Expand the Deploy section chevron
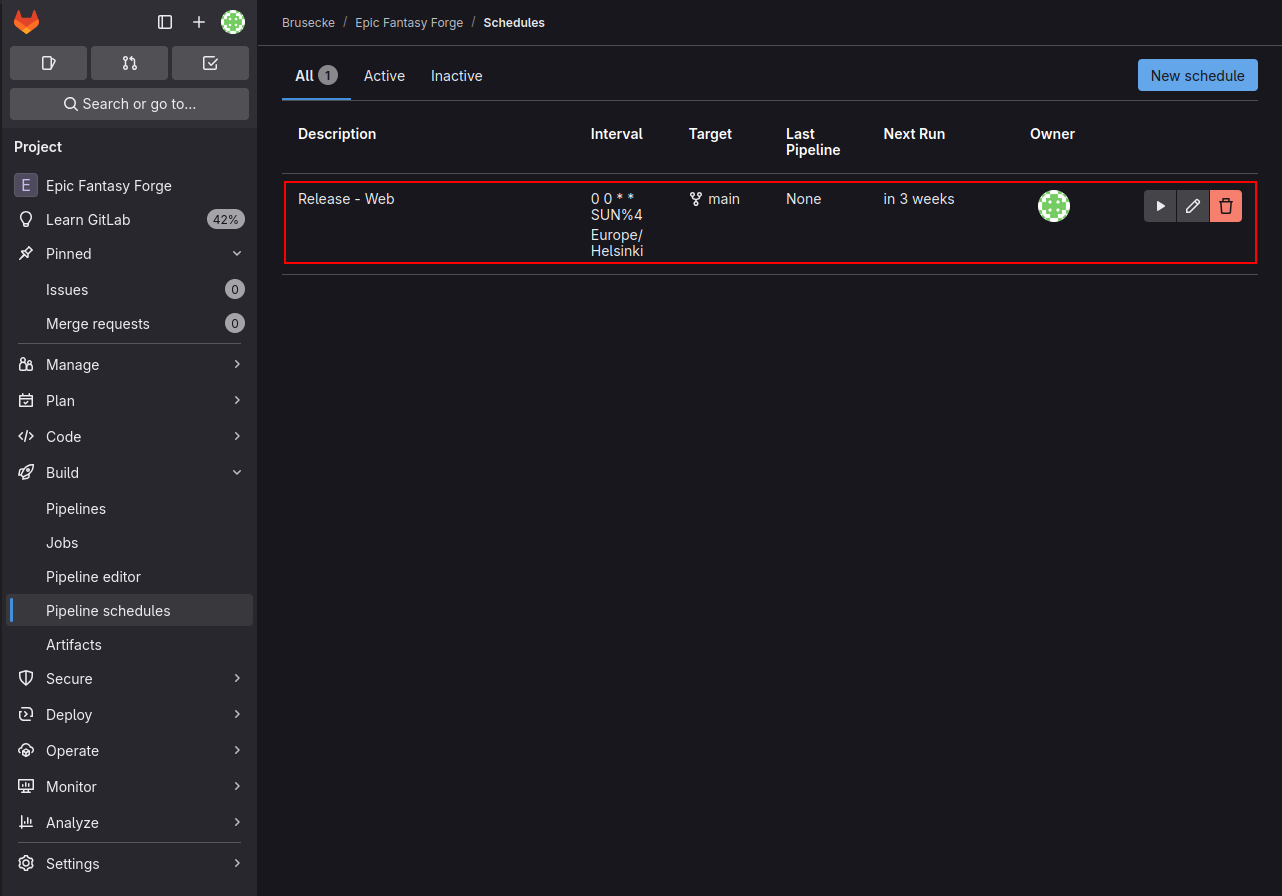Screen dimensions: 1282x896 (237, 715)
